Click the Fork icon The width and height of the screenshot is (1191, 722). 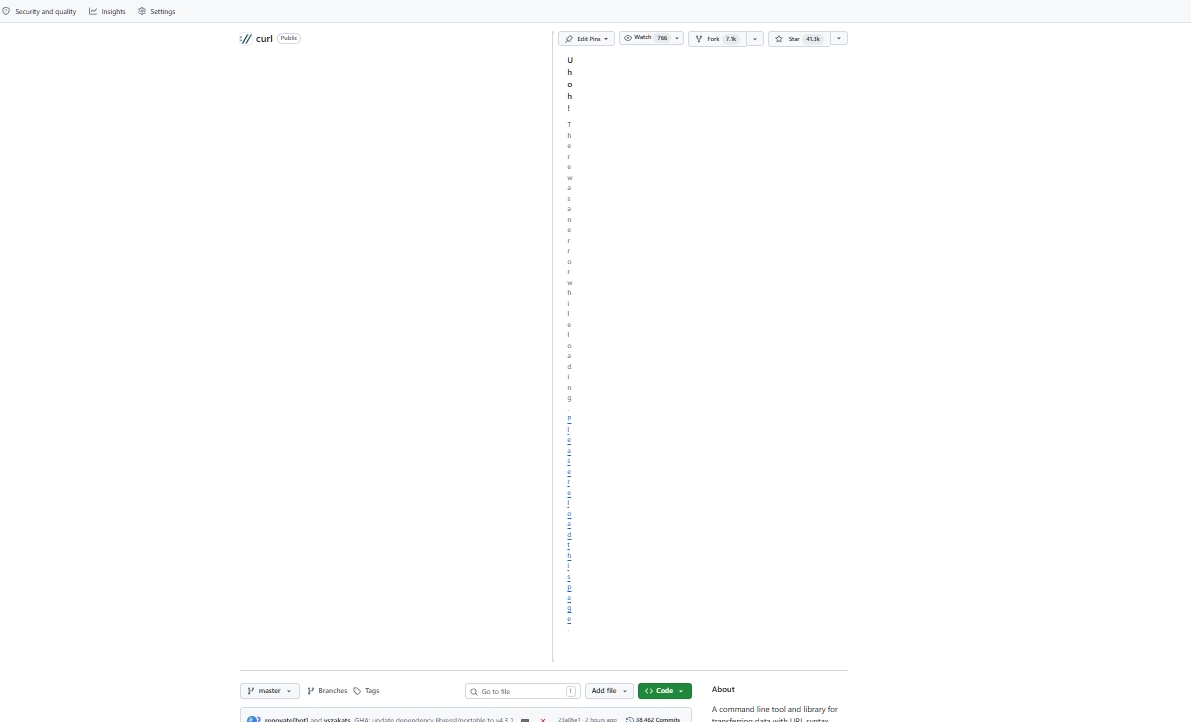click(698, 38)
